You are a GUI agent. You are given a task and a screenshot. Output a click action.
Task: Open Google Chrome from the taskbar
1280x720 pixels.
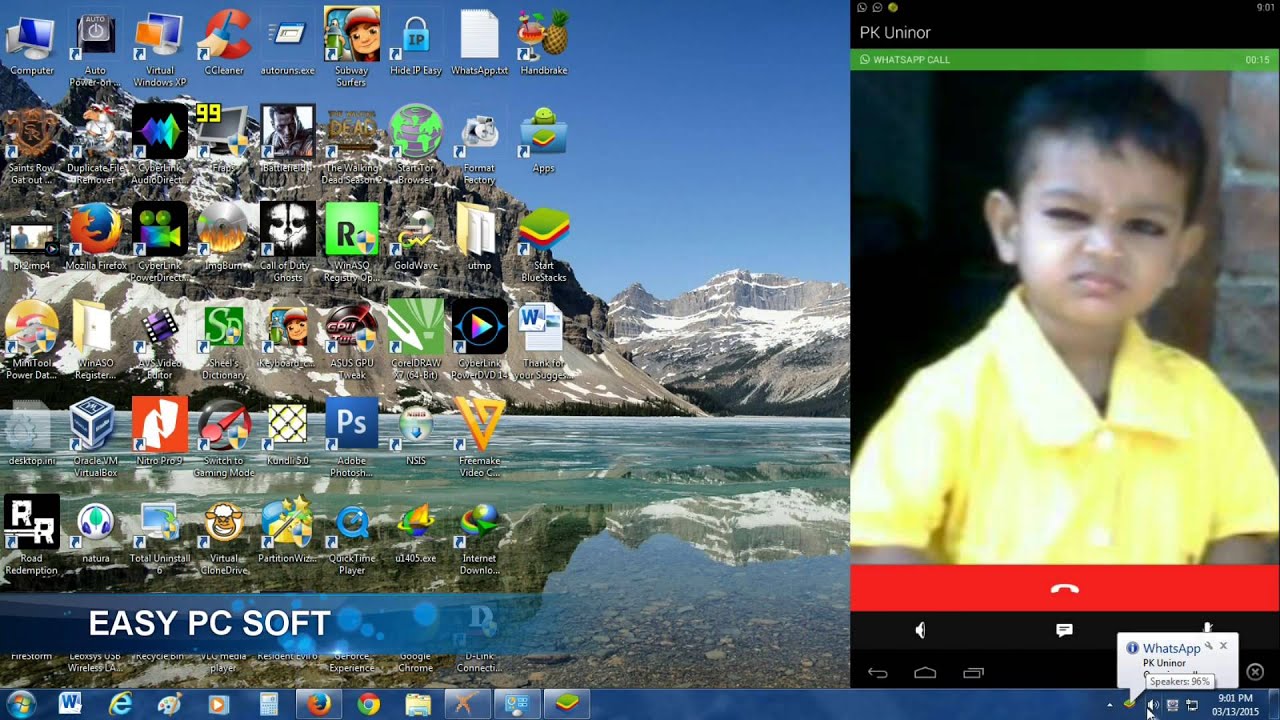(x=369, y=704)
